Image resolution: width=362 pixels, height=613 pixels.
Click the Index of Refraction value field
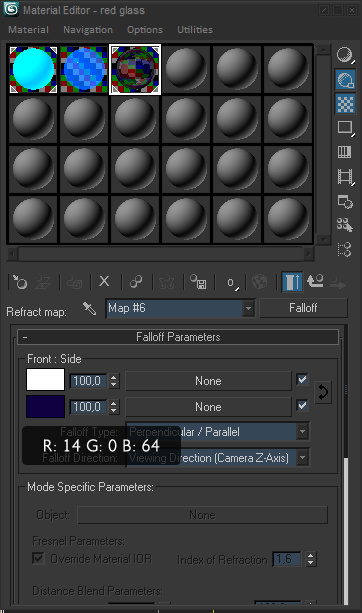(287, 559)
